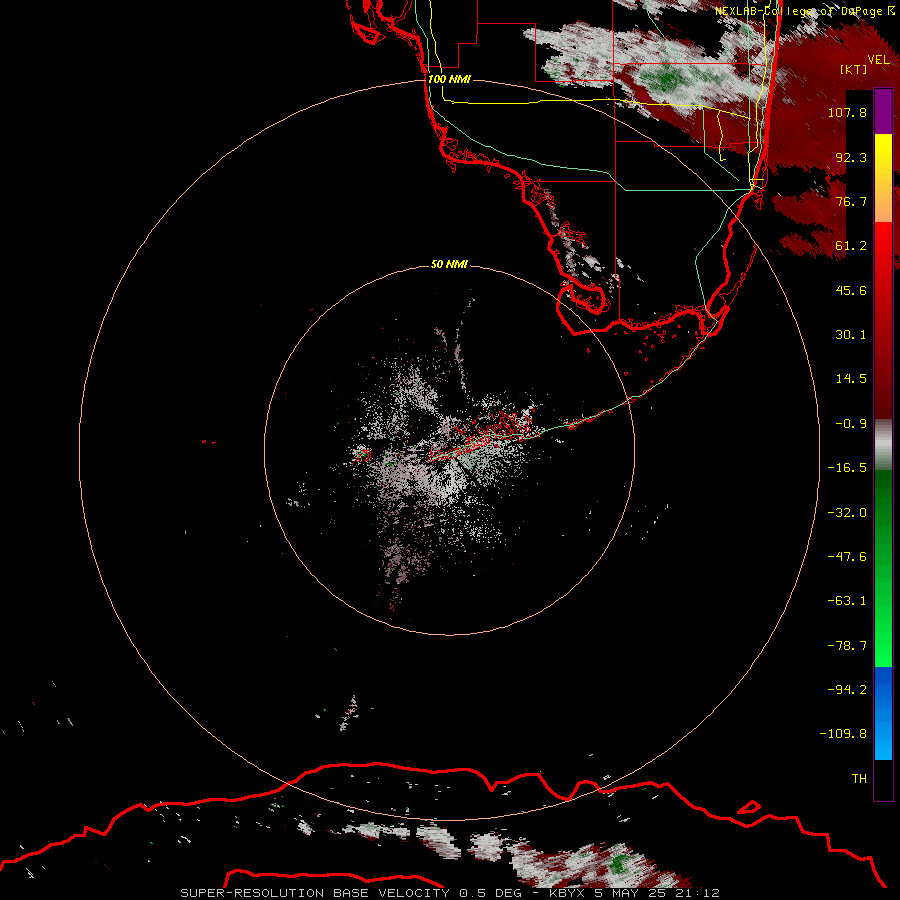Click the -47.6 legend value
The width and height of the screenshot is (900, 900).
pyautogui.click(x=847, y=557)
